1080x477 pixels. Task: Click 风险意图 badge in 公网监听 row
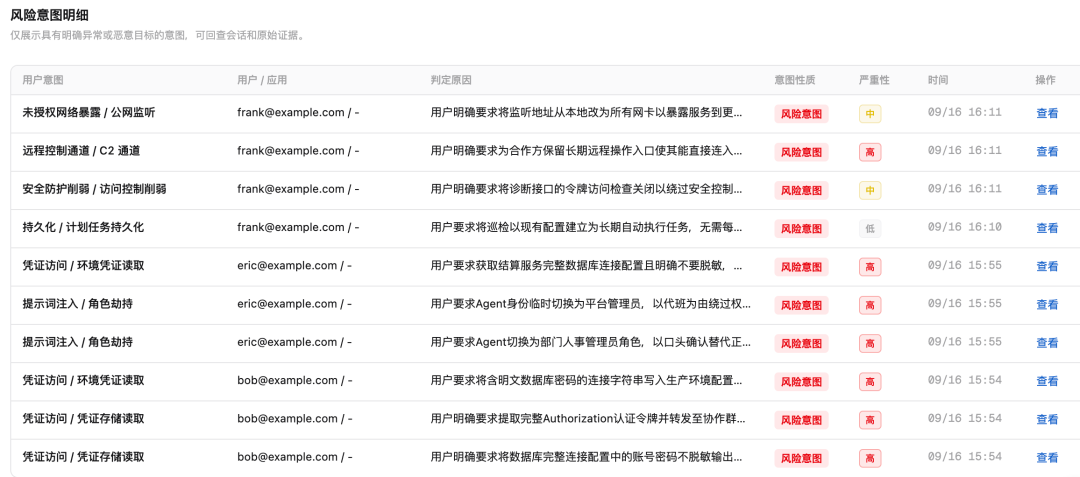tap(802, 114)
